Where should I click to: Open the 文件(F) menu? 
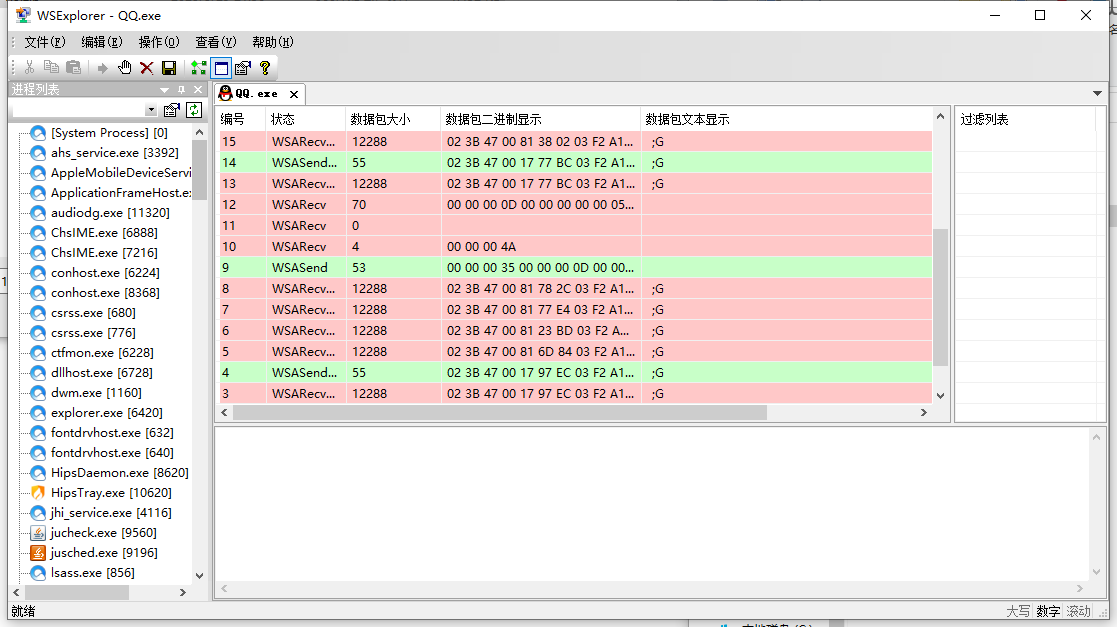(45, 42)
